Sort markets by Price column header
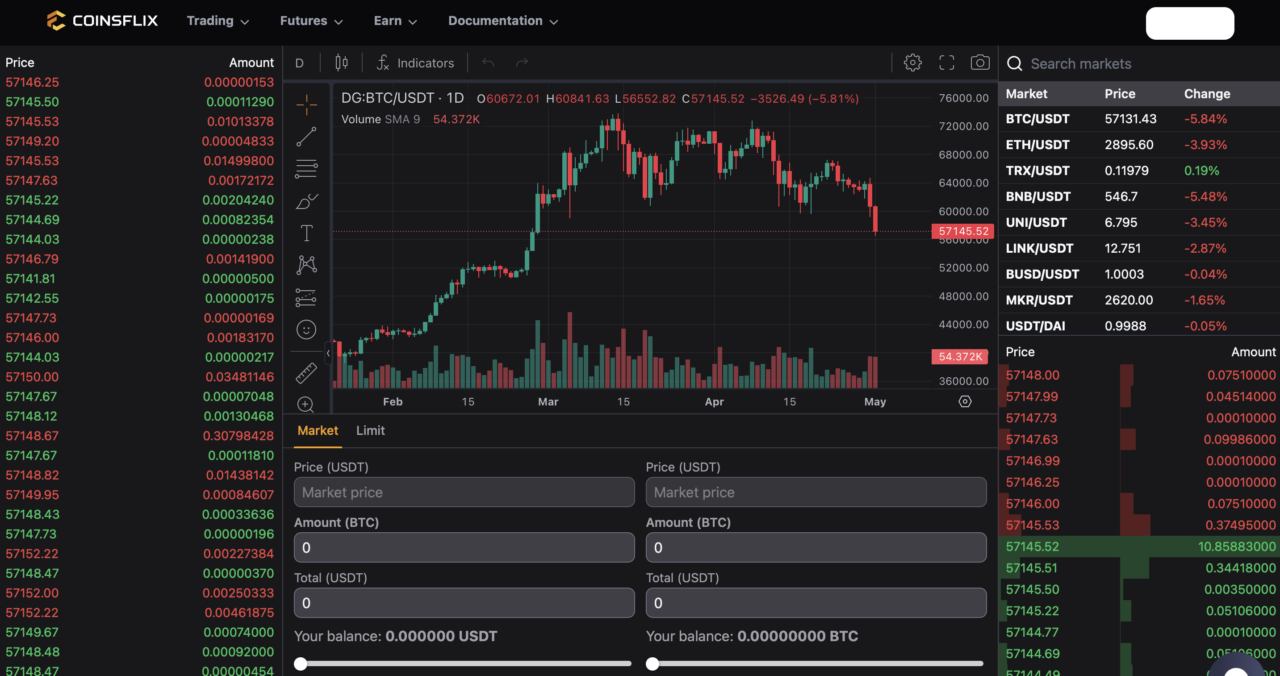The image size is (1280, 676). (x=1120, y=94)
